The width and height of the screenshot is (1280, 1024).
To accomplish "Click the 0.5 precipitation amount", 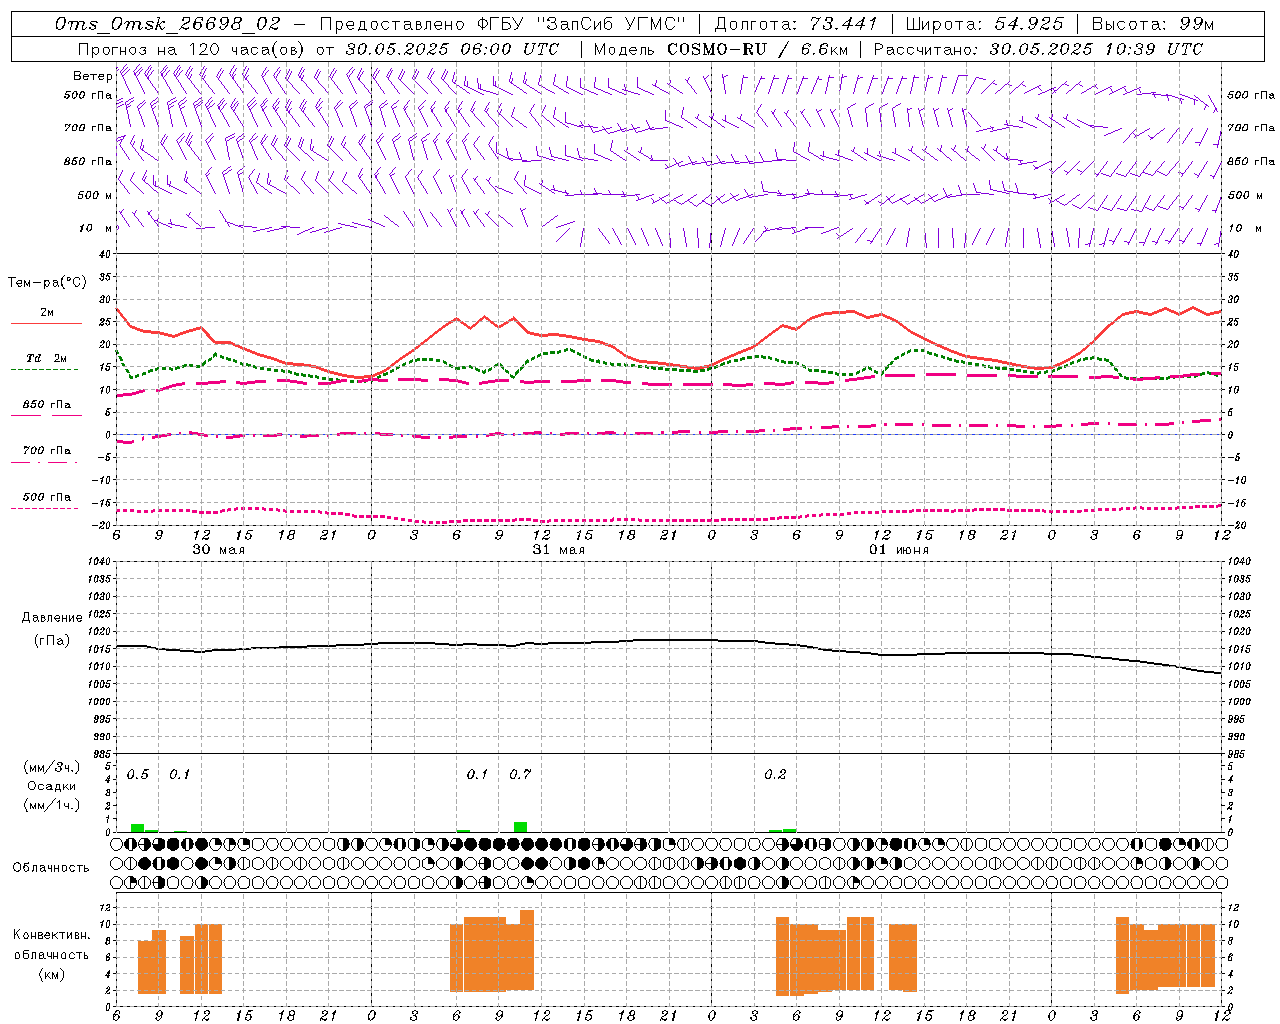I will click(x=137, y=775).
